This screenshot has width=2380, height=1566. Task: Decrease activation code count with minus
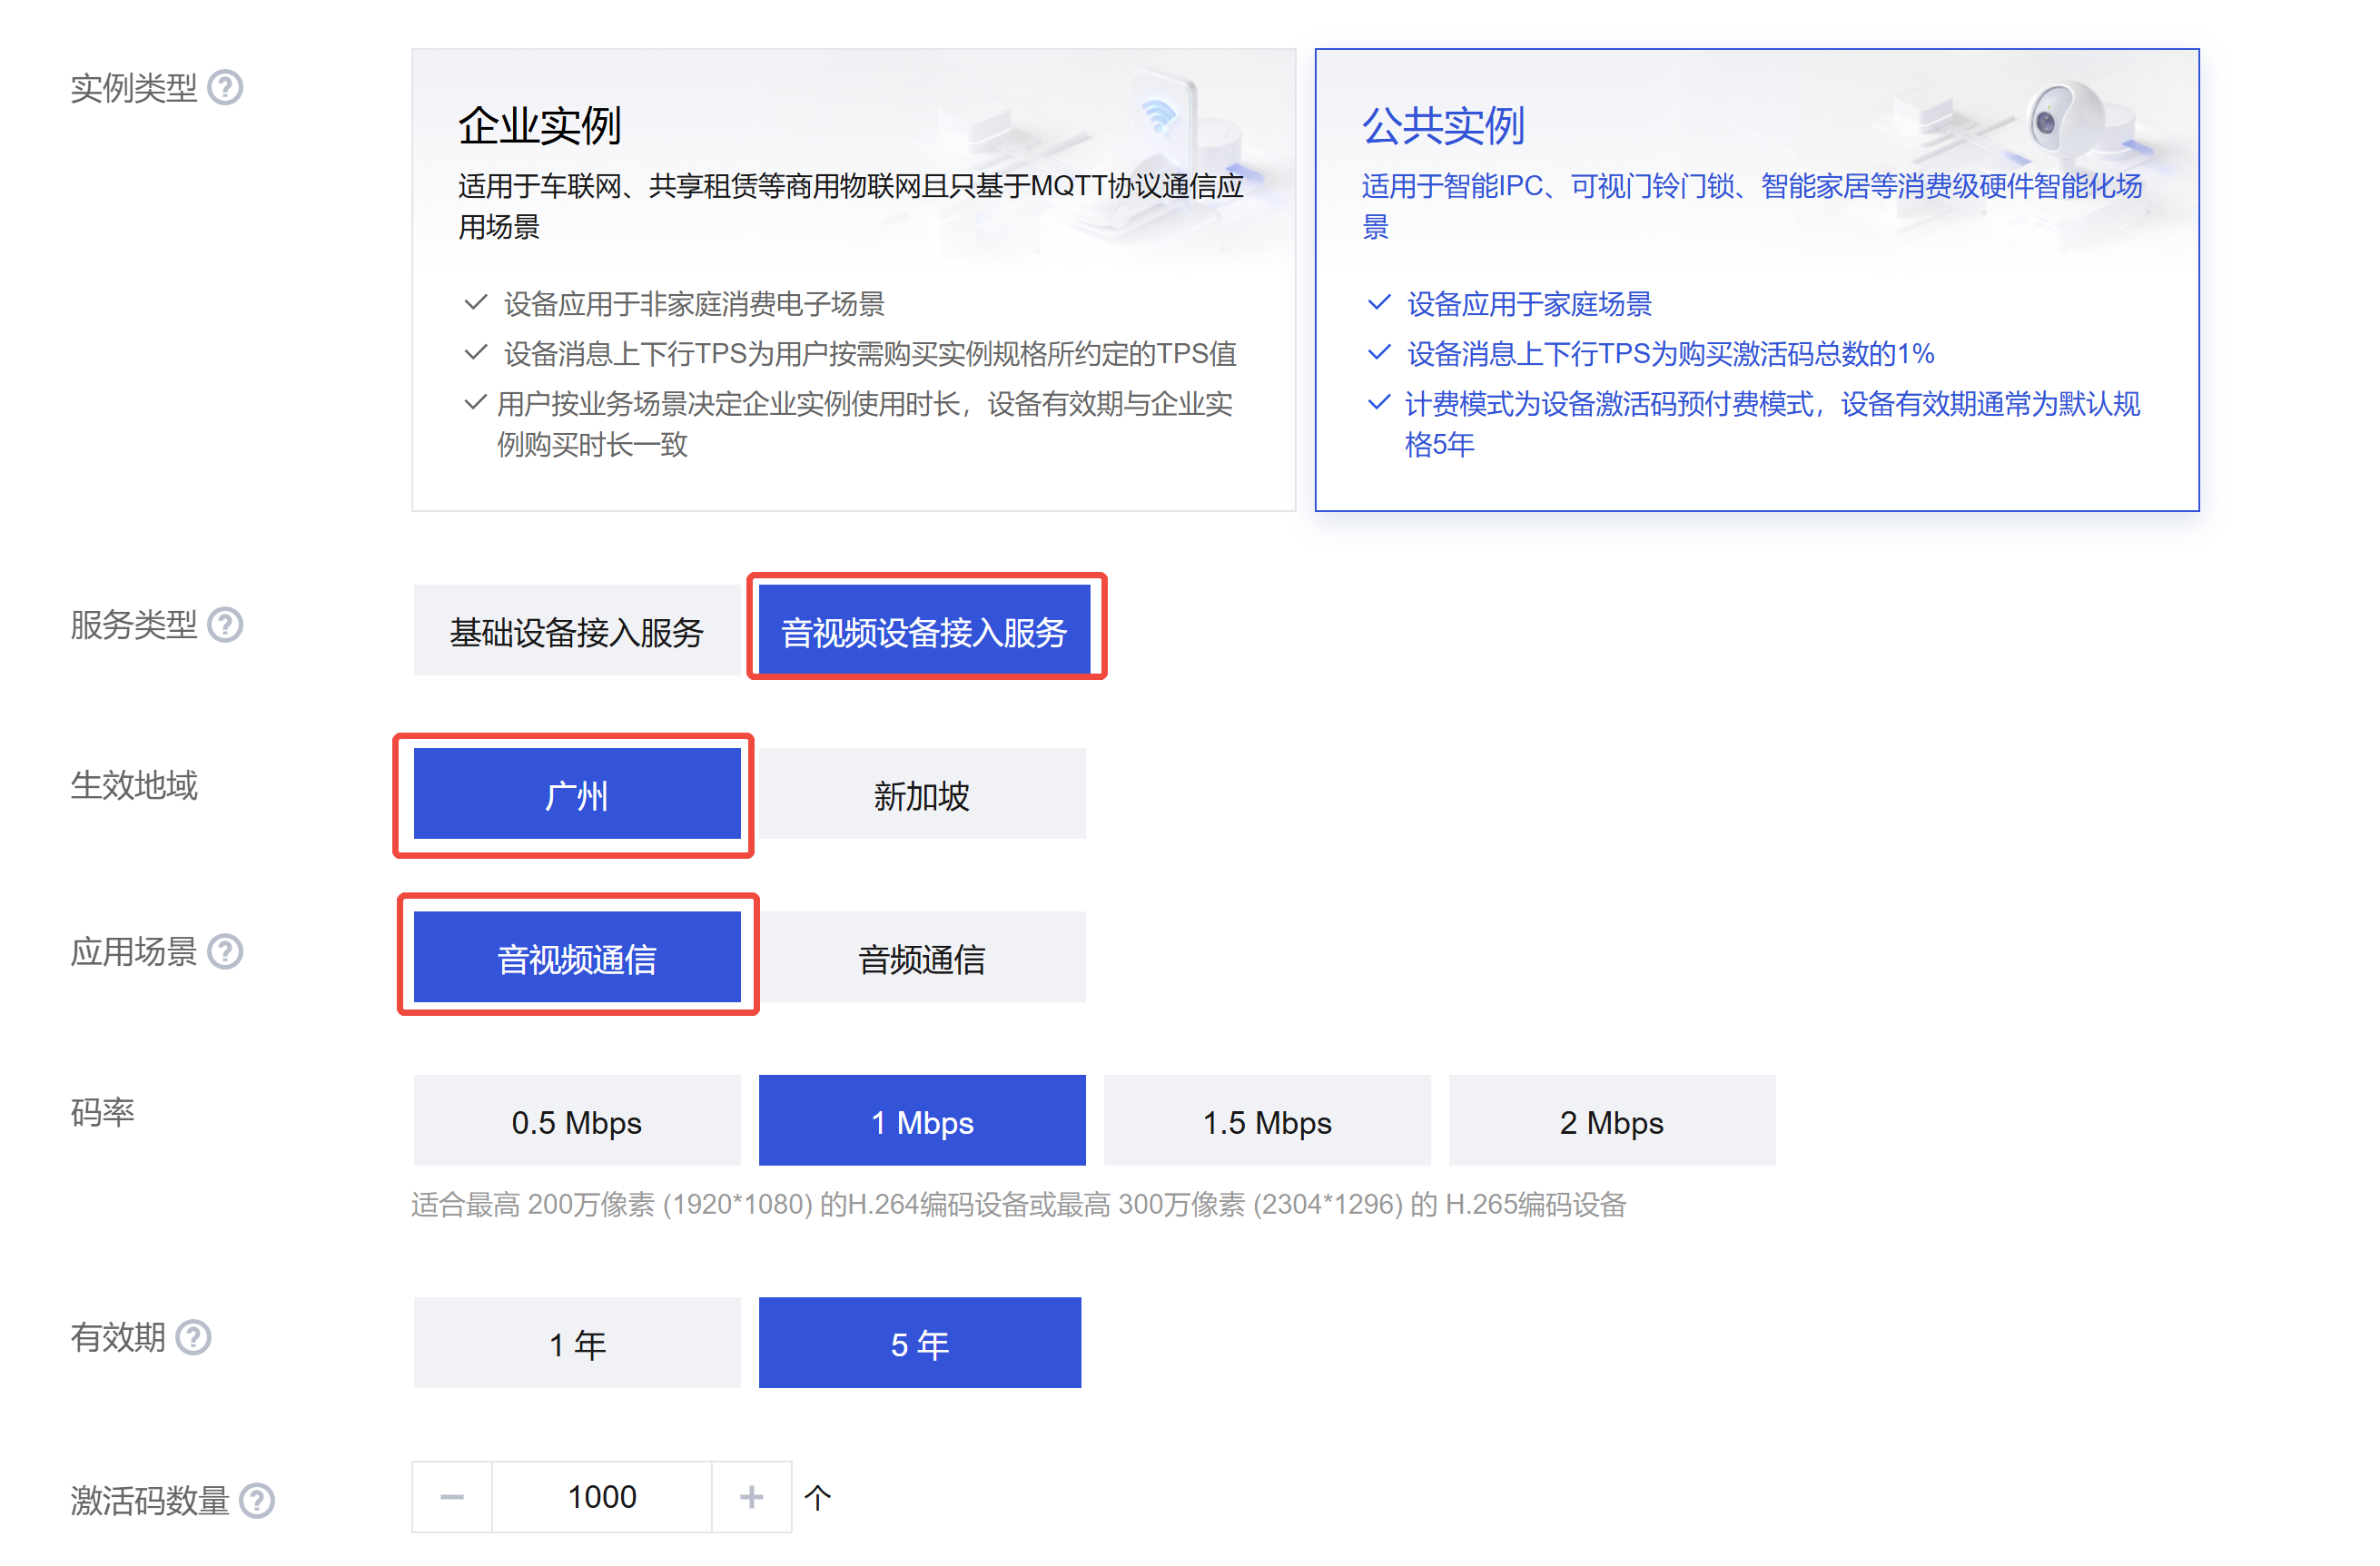pyautogui.click(x=452, y=1497)
